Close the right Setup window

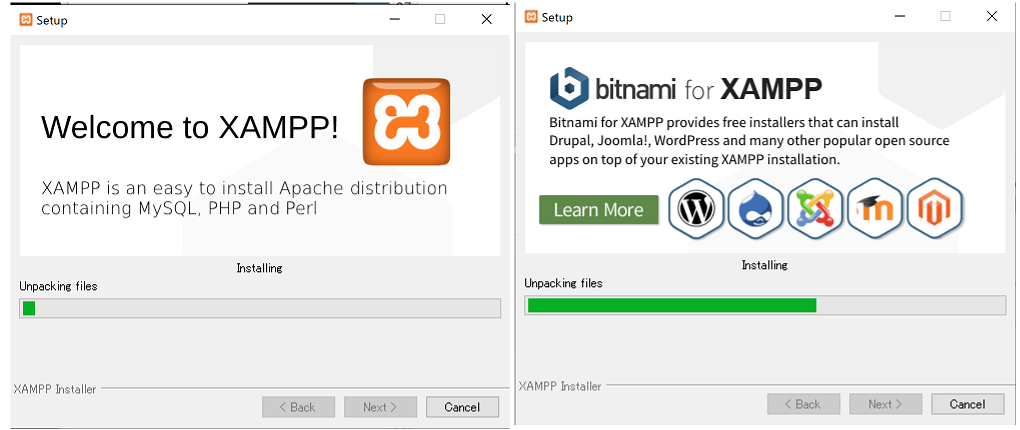point(992,16)
